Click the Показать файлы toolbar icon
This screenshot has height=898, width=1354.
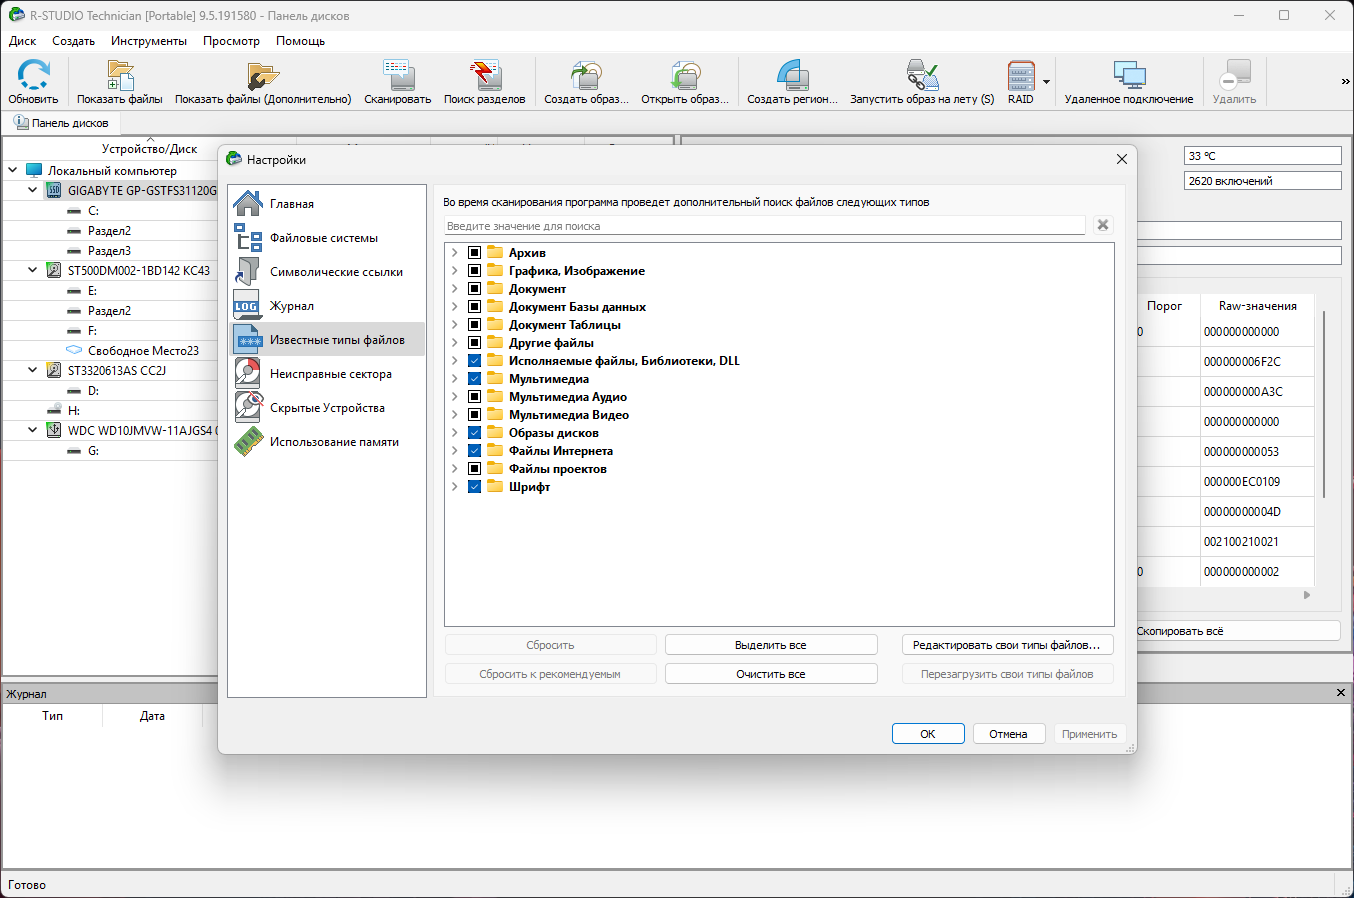119,82
